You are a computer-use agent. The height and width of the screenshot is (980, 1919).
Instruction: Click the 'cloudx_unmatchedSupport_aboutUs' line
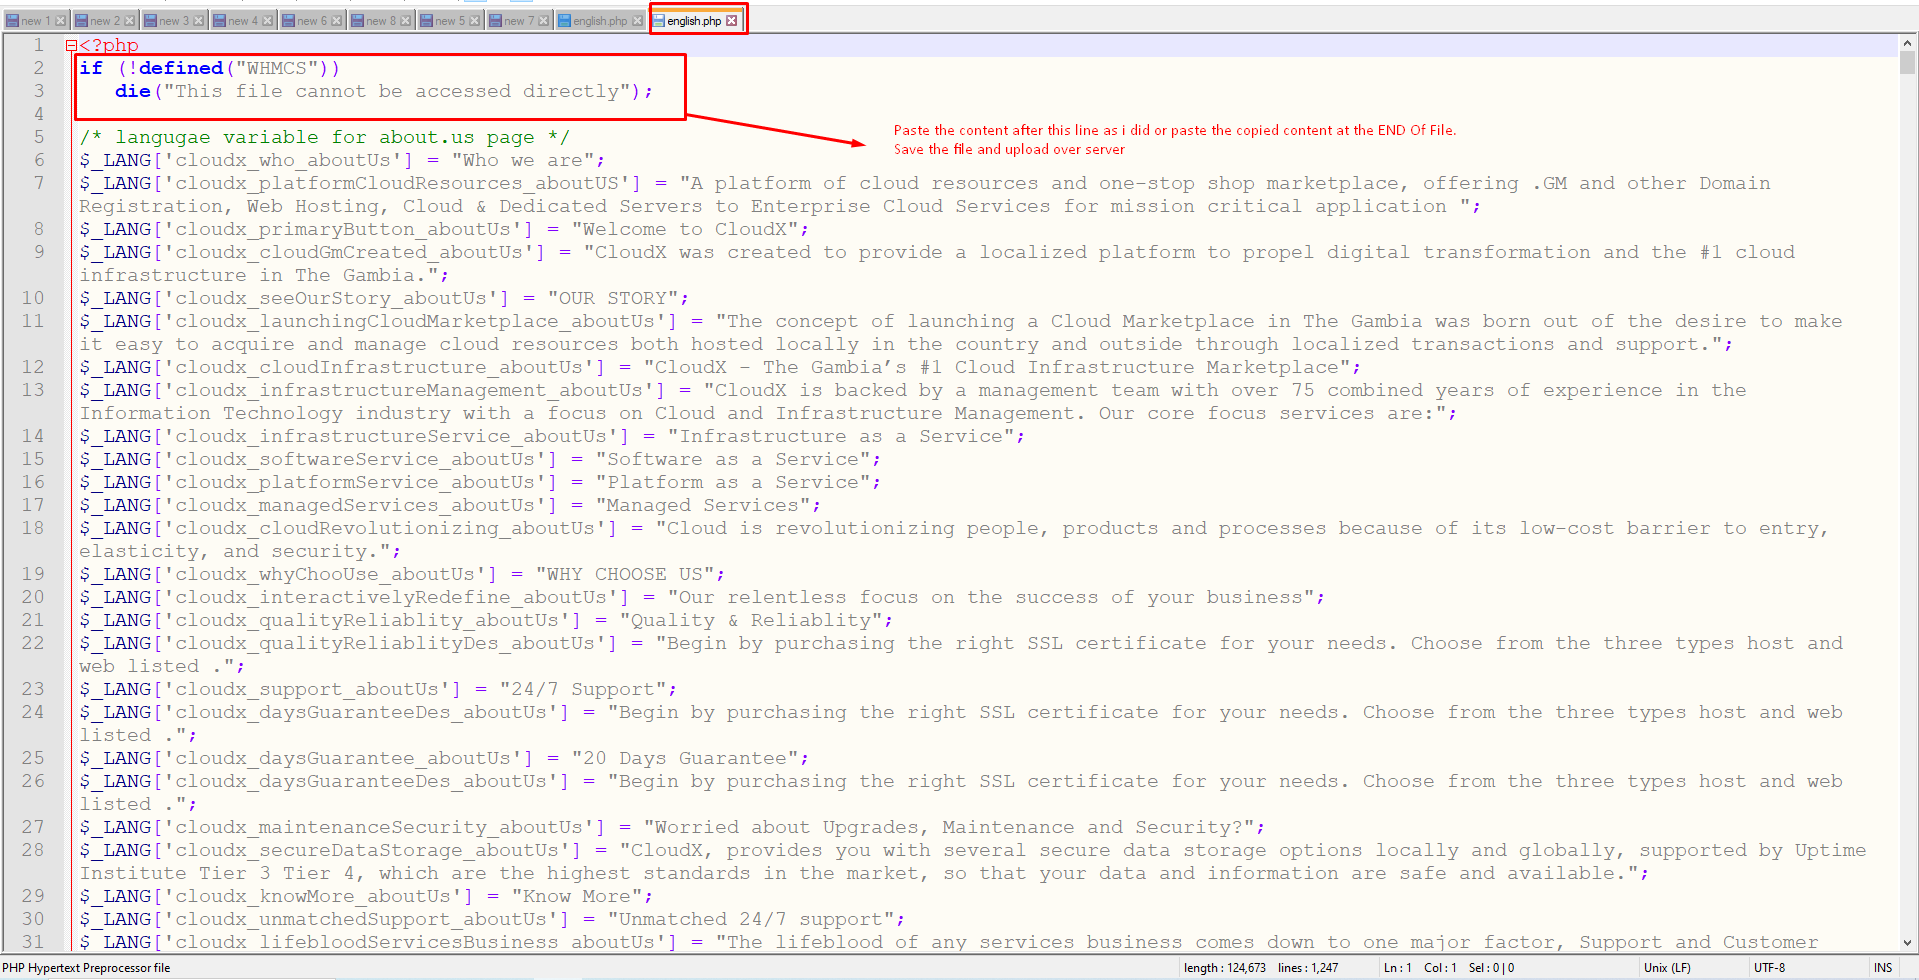tap(492, 919)
